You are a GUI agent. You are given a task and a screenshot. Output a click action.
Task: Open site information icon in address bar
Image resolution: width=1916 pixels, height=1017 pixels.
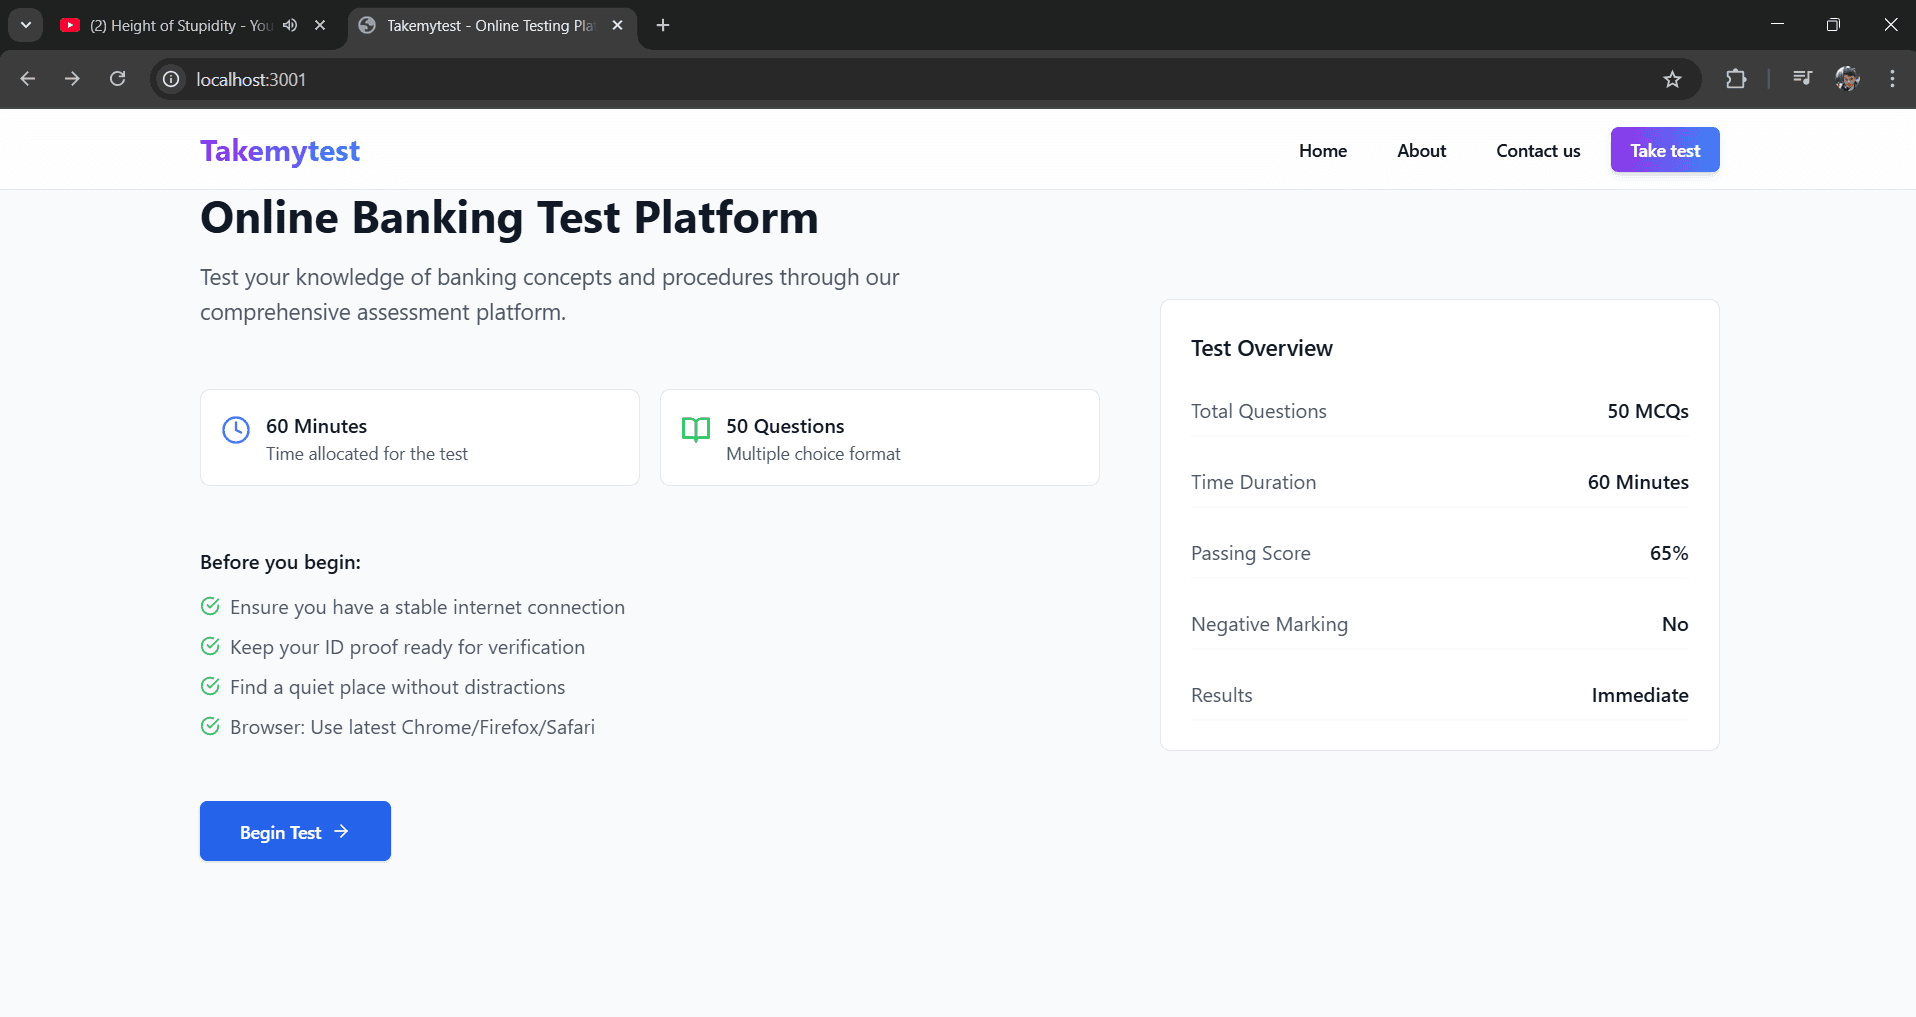click(x=172, y=79)
